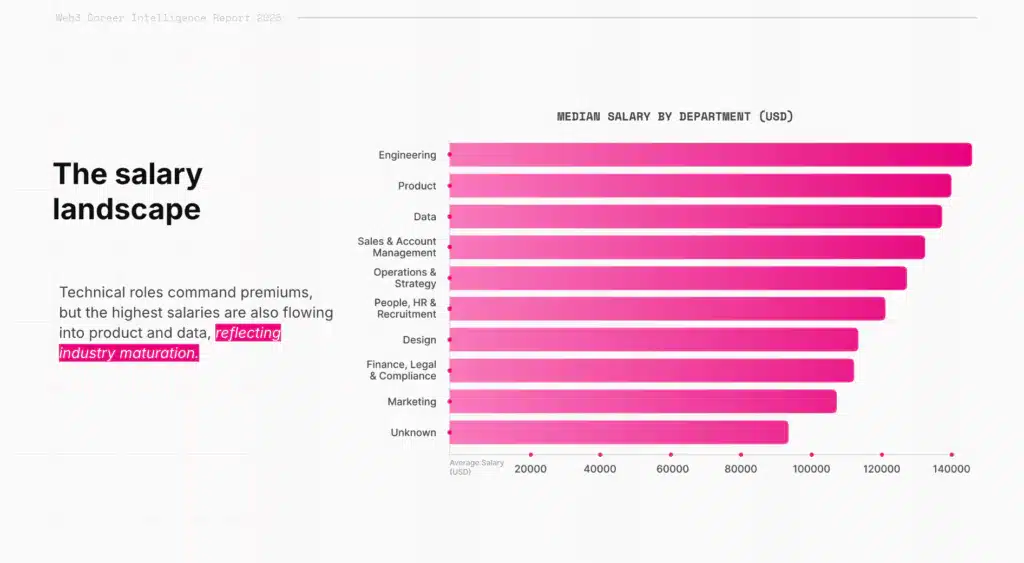Click the "Unknown" category label text
Screen dimensions: 1024x563
click(413, 433)
